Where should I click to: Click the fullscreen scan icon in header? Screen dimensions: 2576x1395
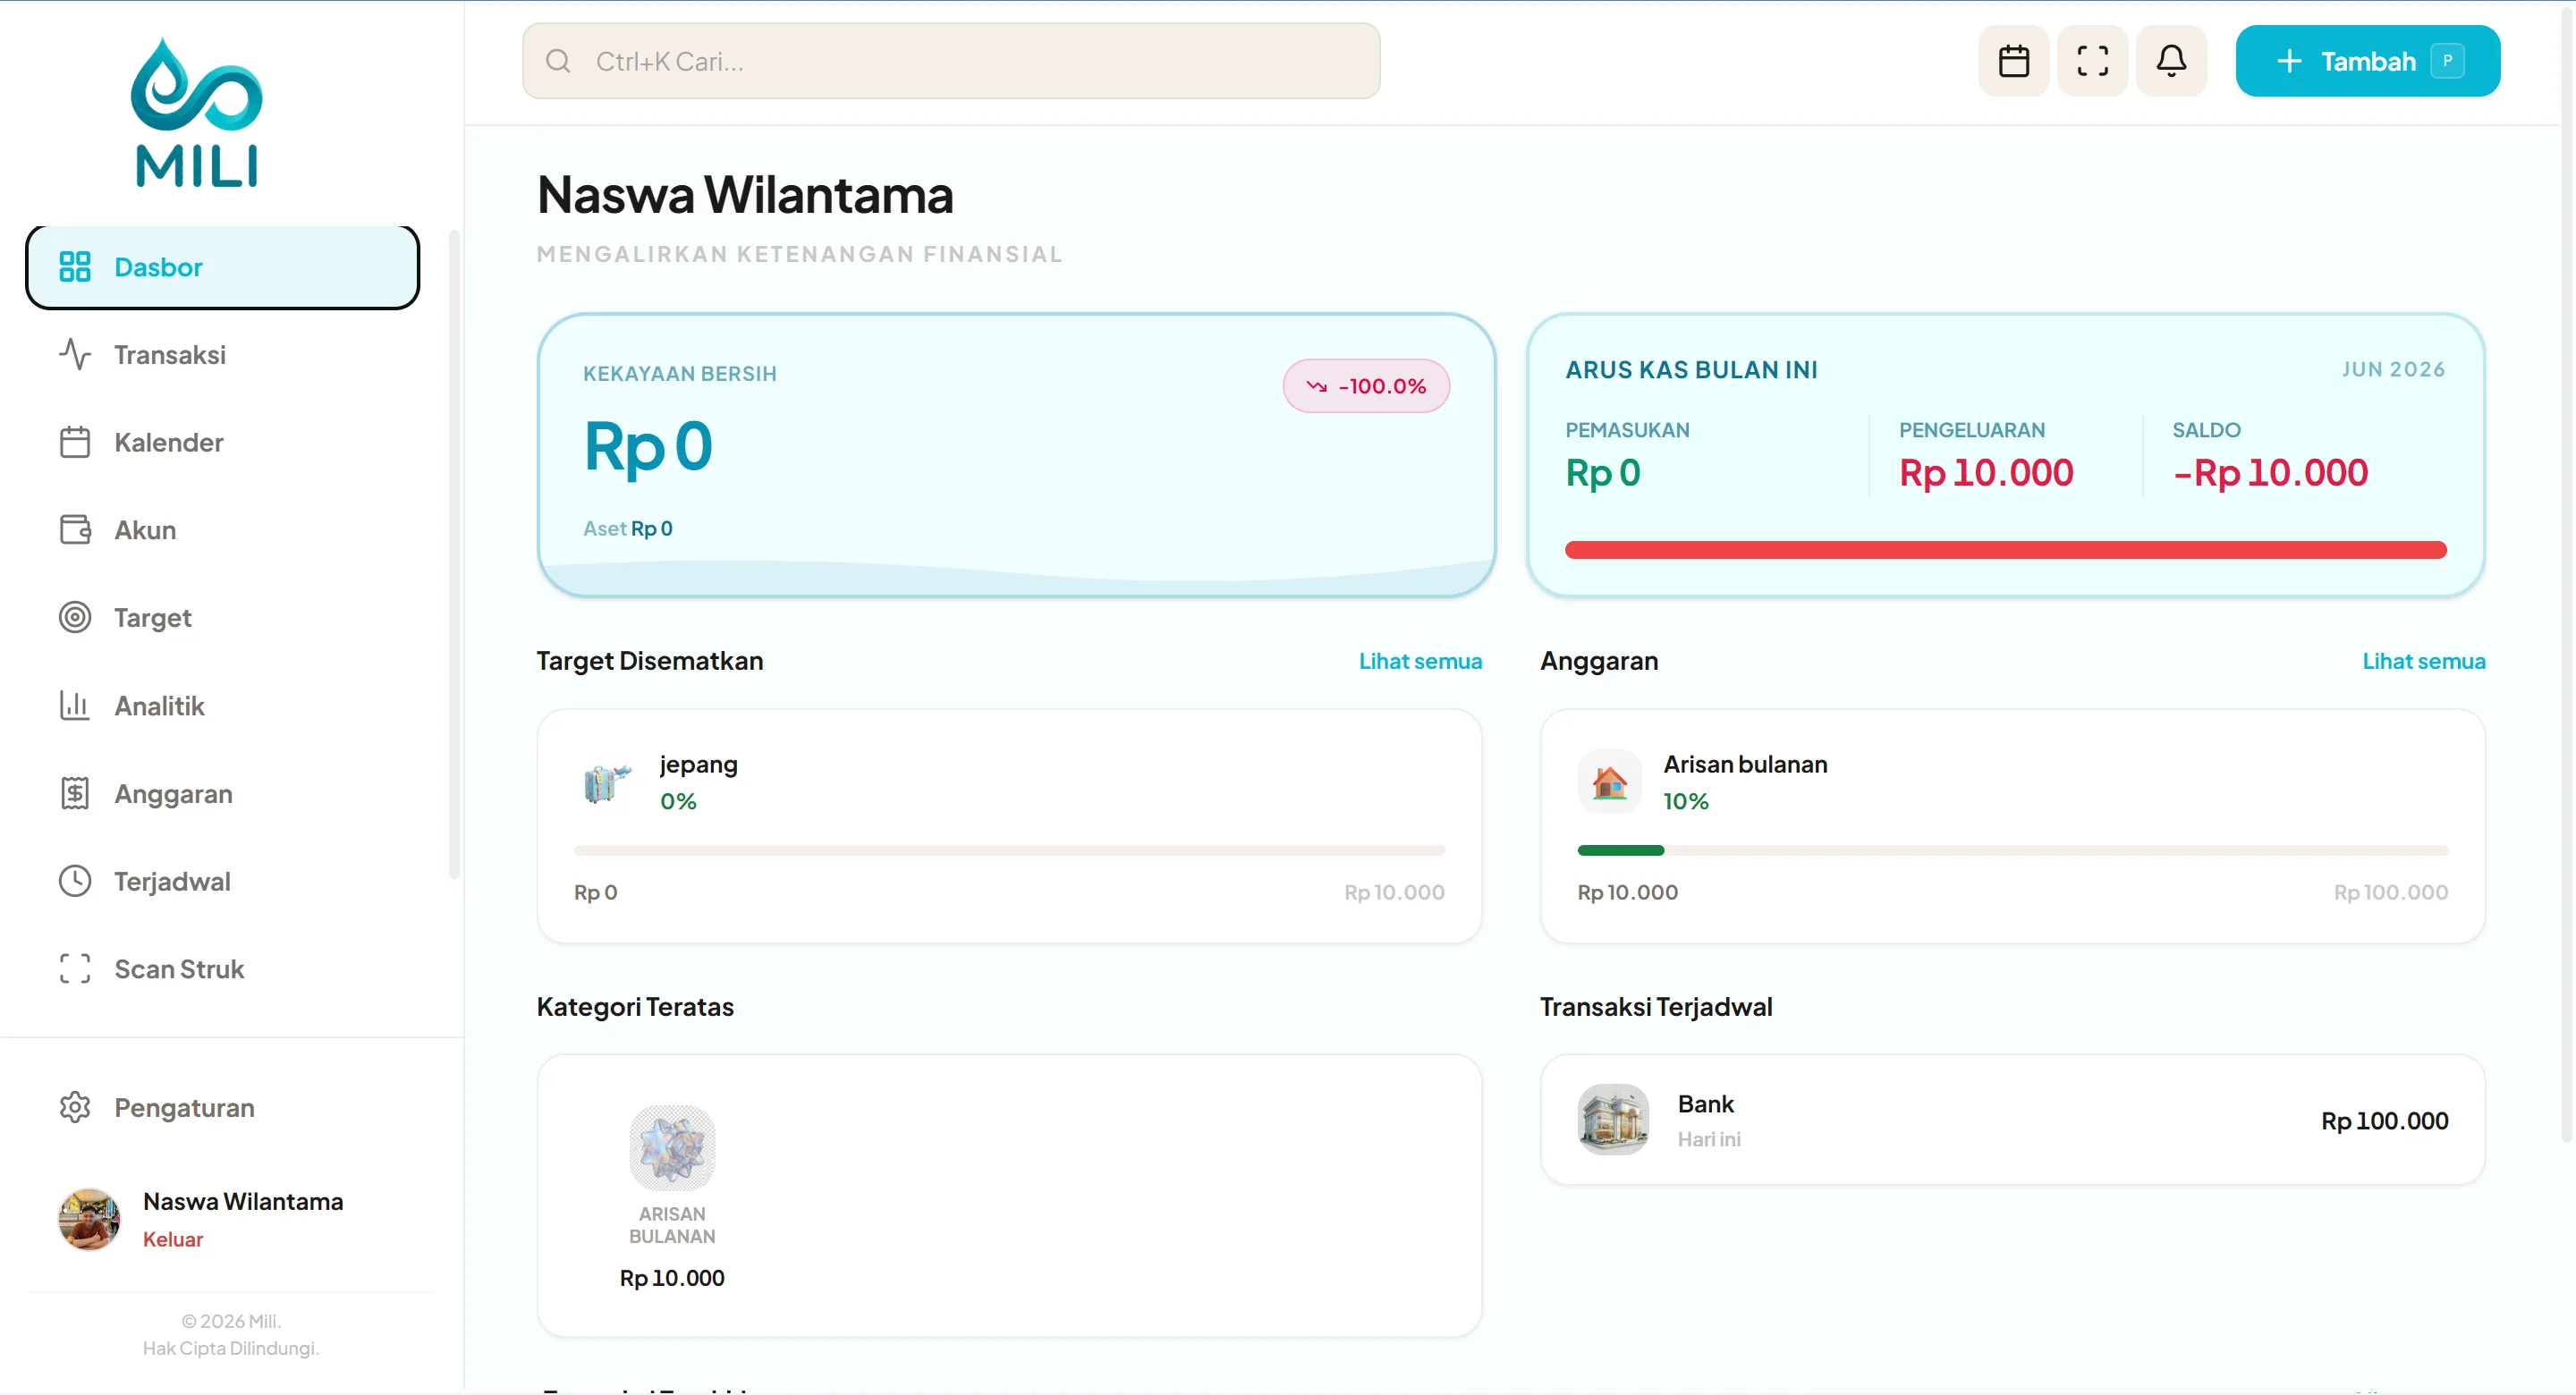pos(2092,61)
